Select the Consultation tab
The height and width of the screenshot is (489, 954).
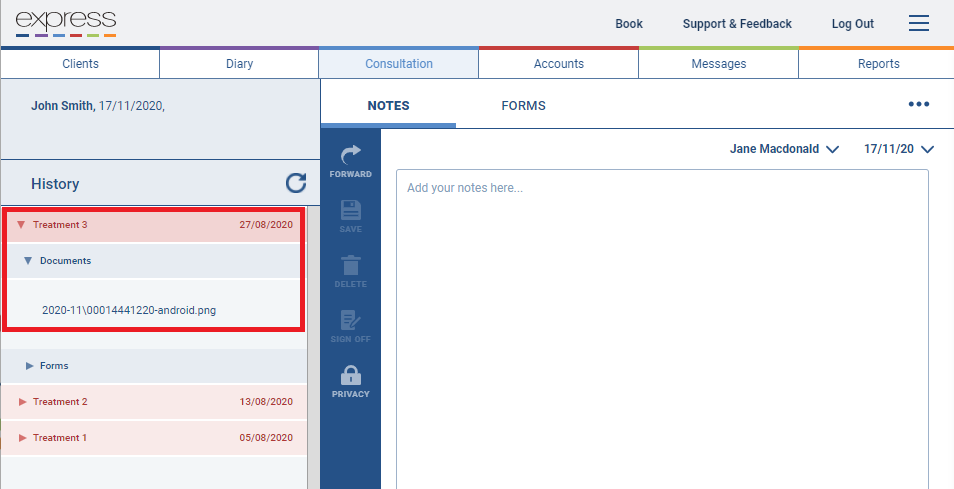click(x=399, y=64)
